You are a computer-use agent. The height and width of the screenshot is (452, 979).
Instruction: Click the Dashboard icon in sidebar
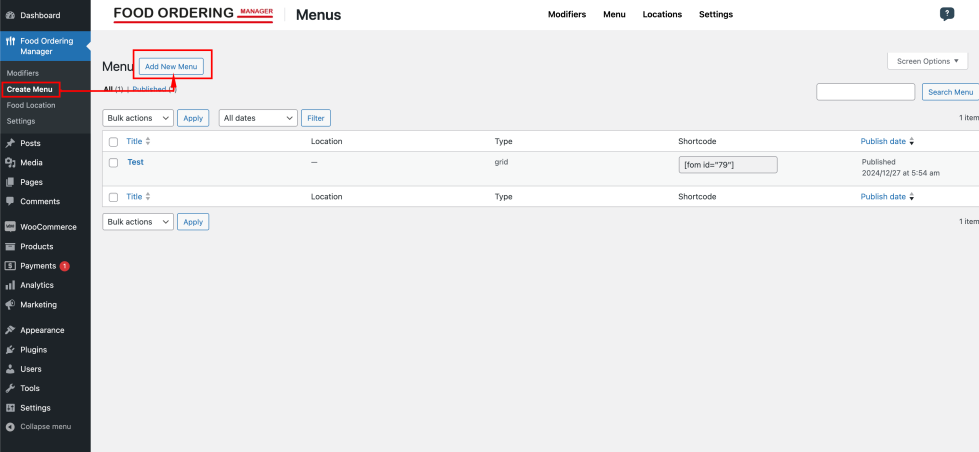(x=10, y=16)
